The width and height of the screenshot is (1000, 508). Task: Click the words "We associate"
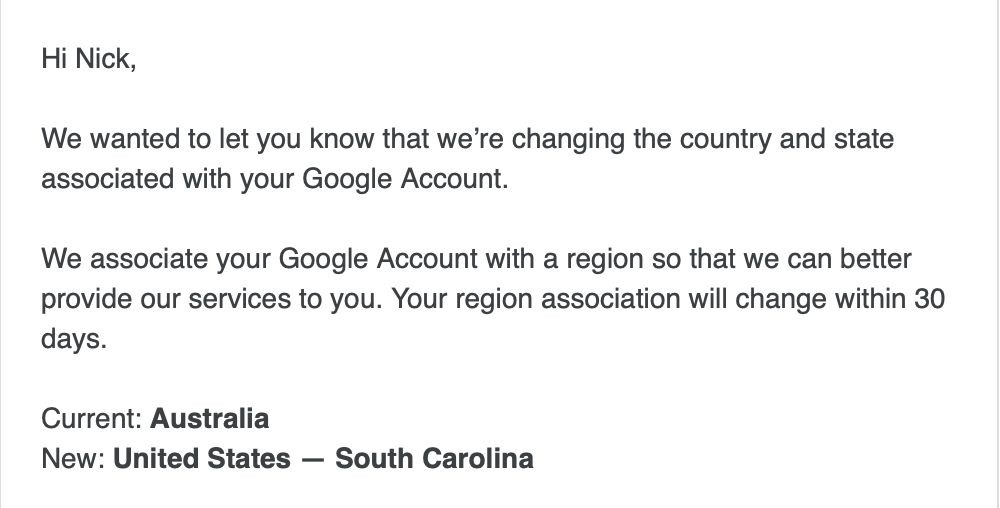pos(125,259)
